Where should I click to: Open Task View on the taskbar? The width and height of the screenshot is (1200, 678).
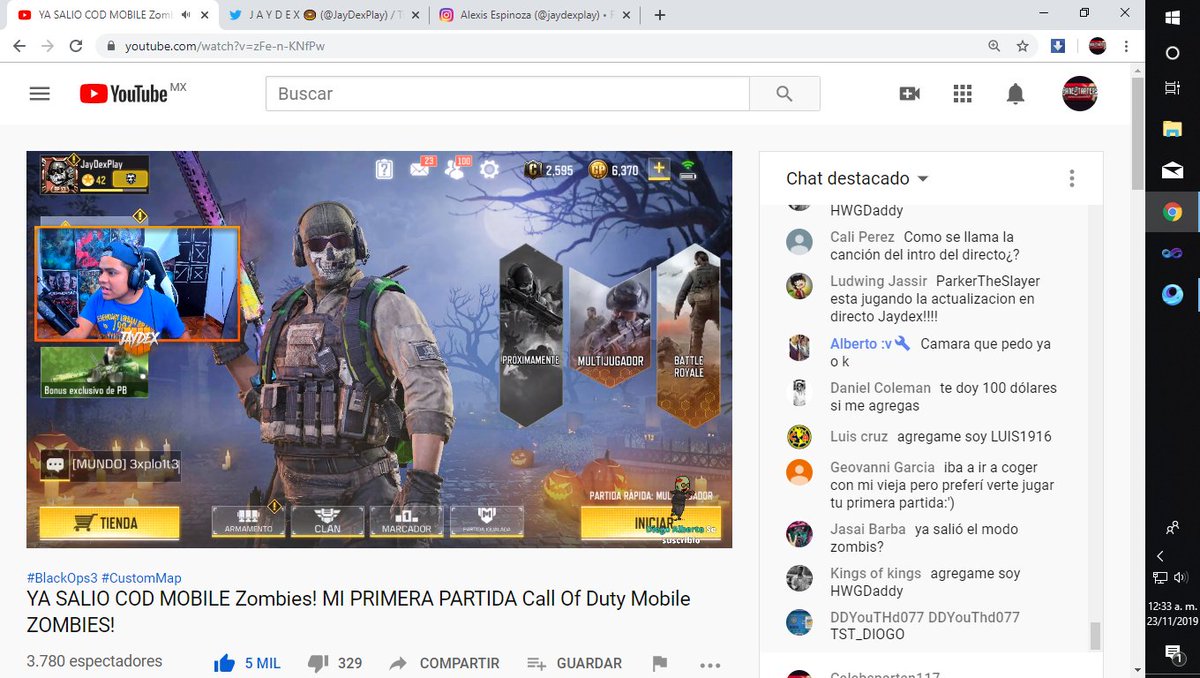(x=1172, y=89)
